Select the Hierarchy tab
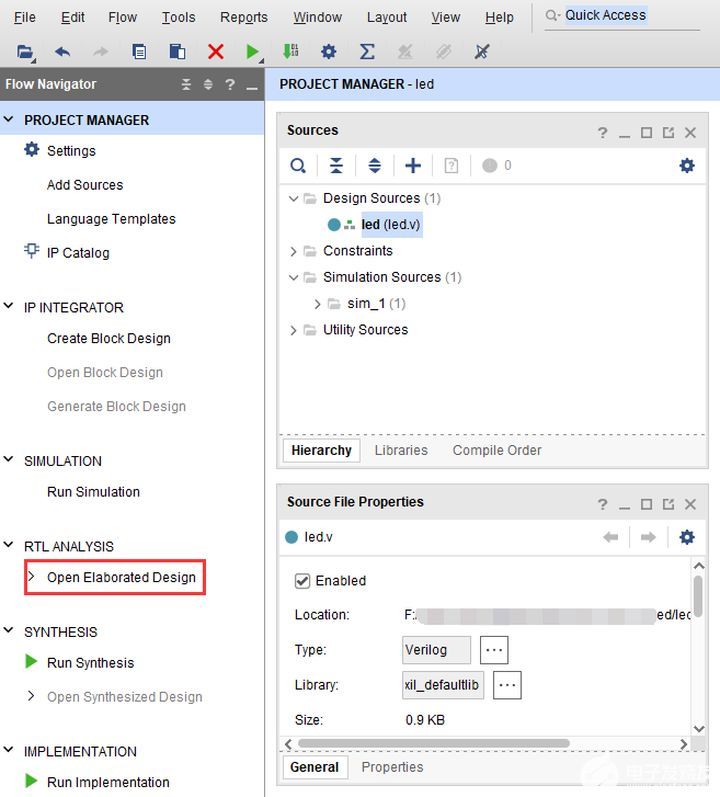The height and width of the screenshot is (797, 720). point(322,450)
